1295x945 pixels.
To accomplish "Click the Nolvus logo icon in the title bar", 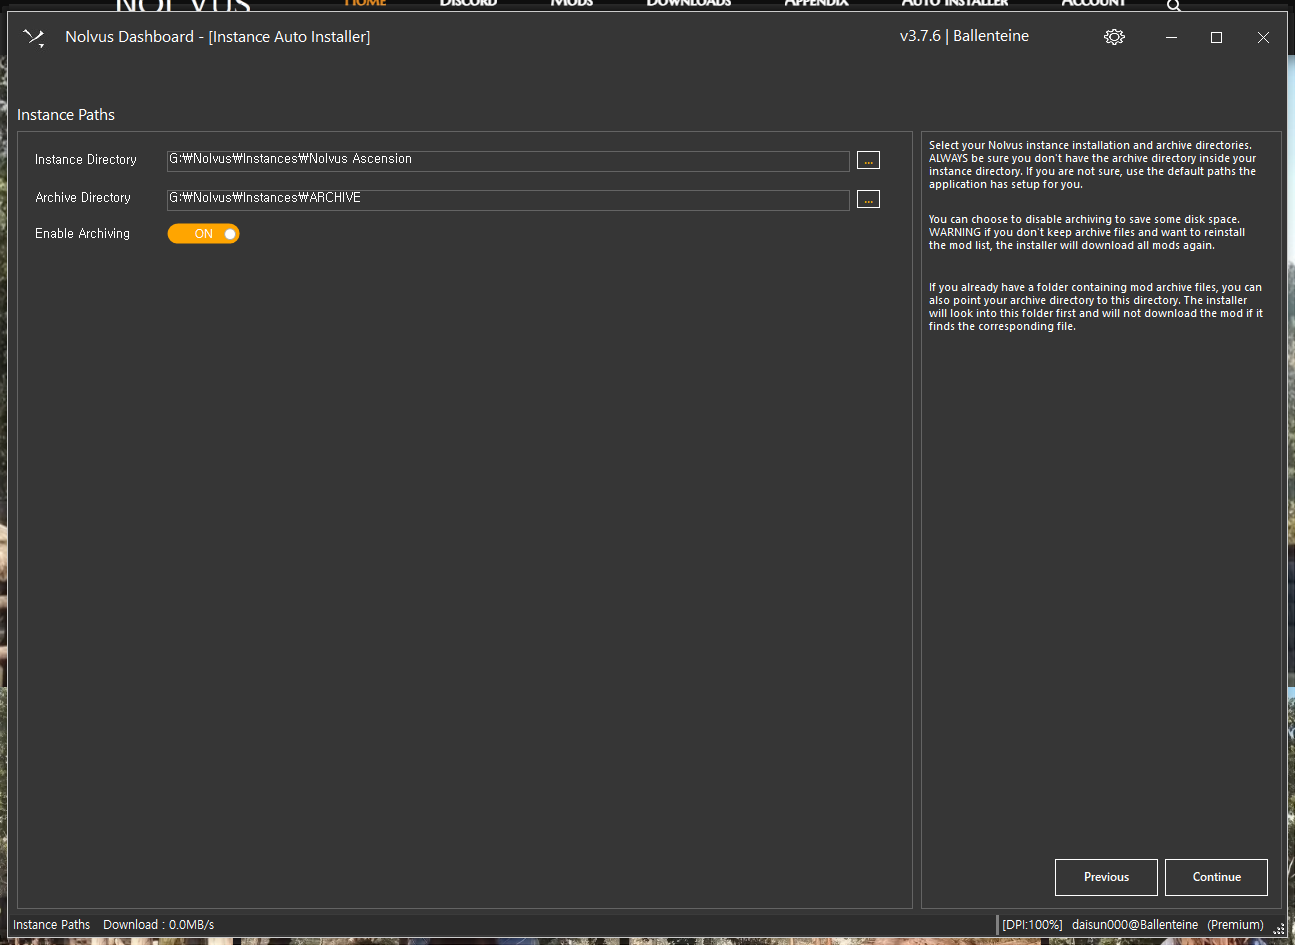I will click(34, 38).
